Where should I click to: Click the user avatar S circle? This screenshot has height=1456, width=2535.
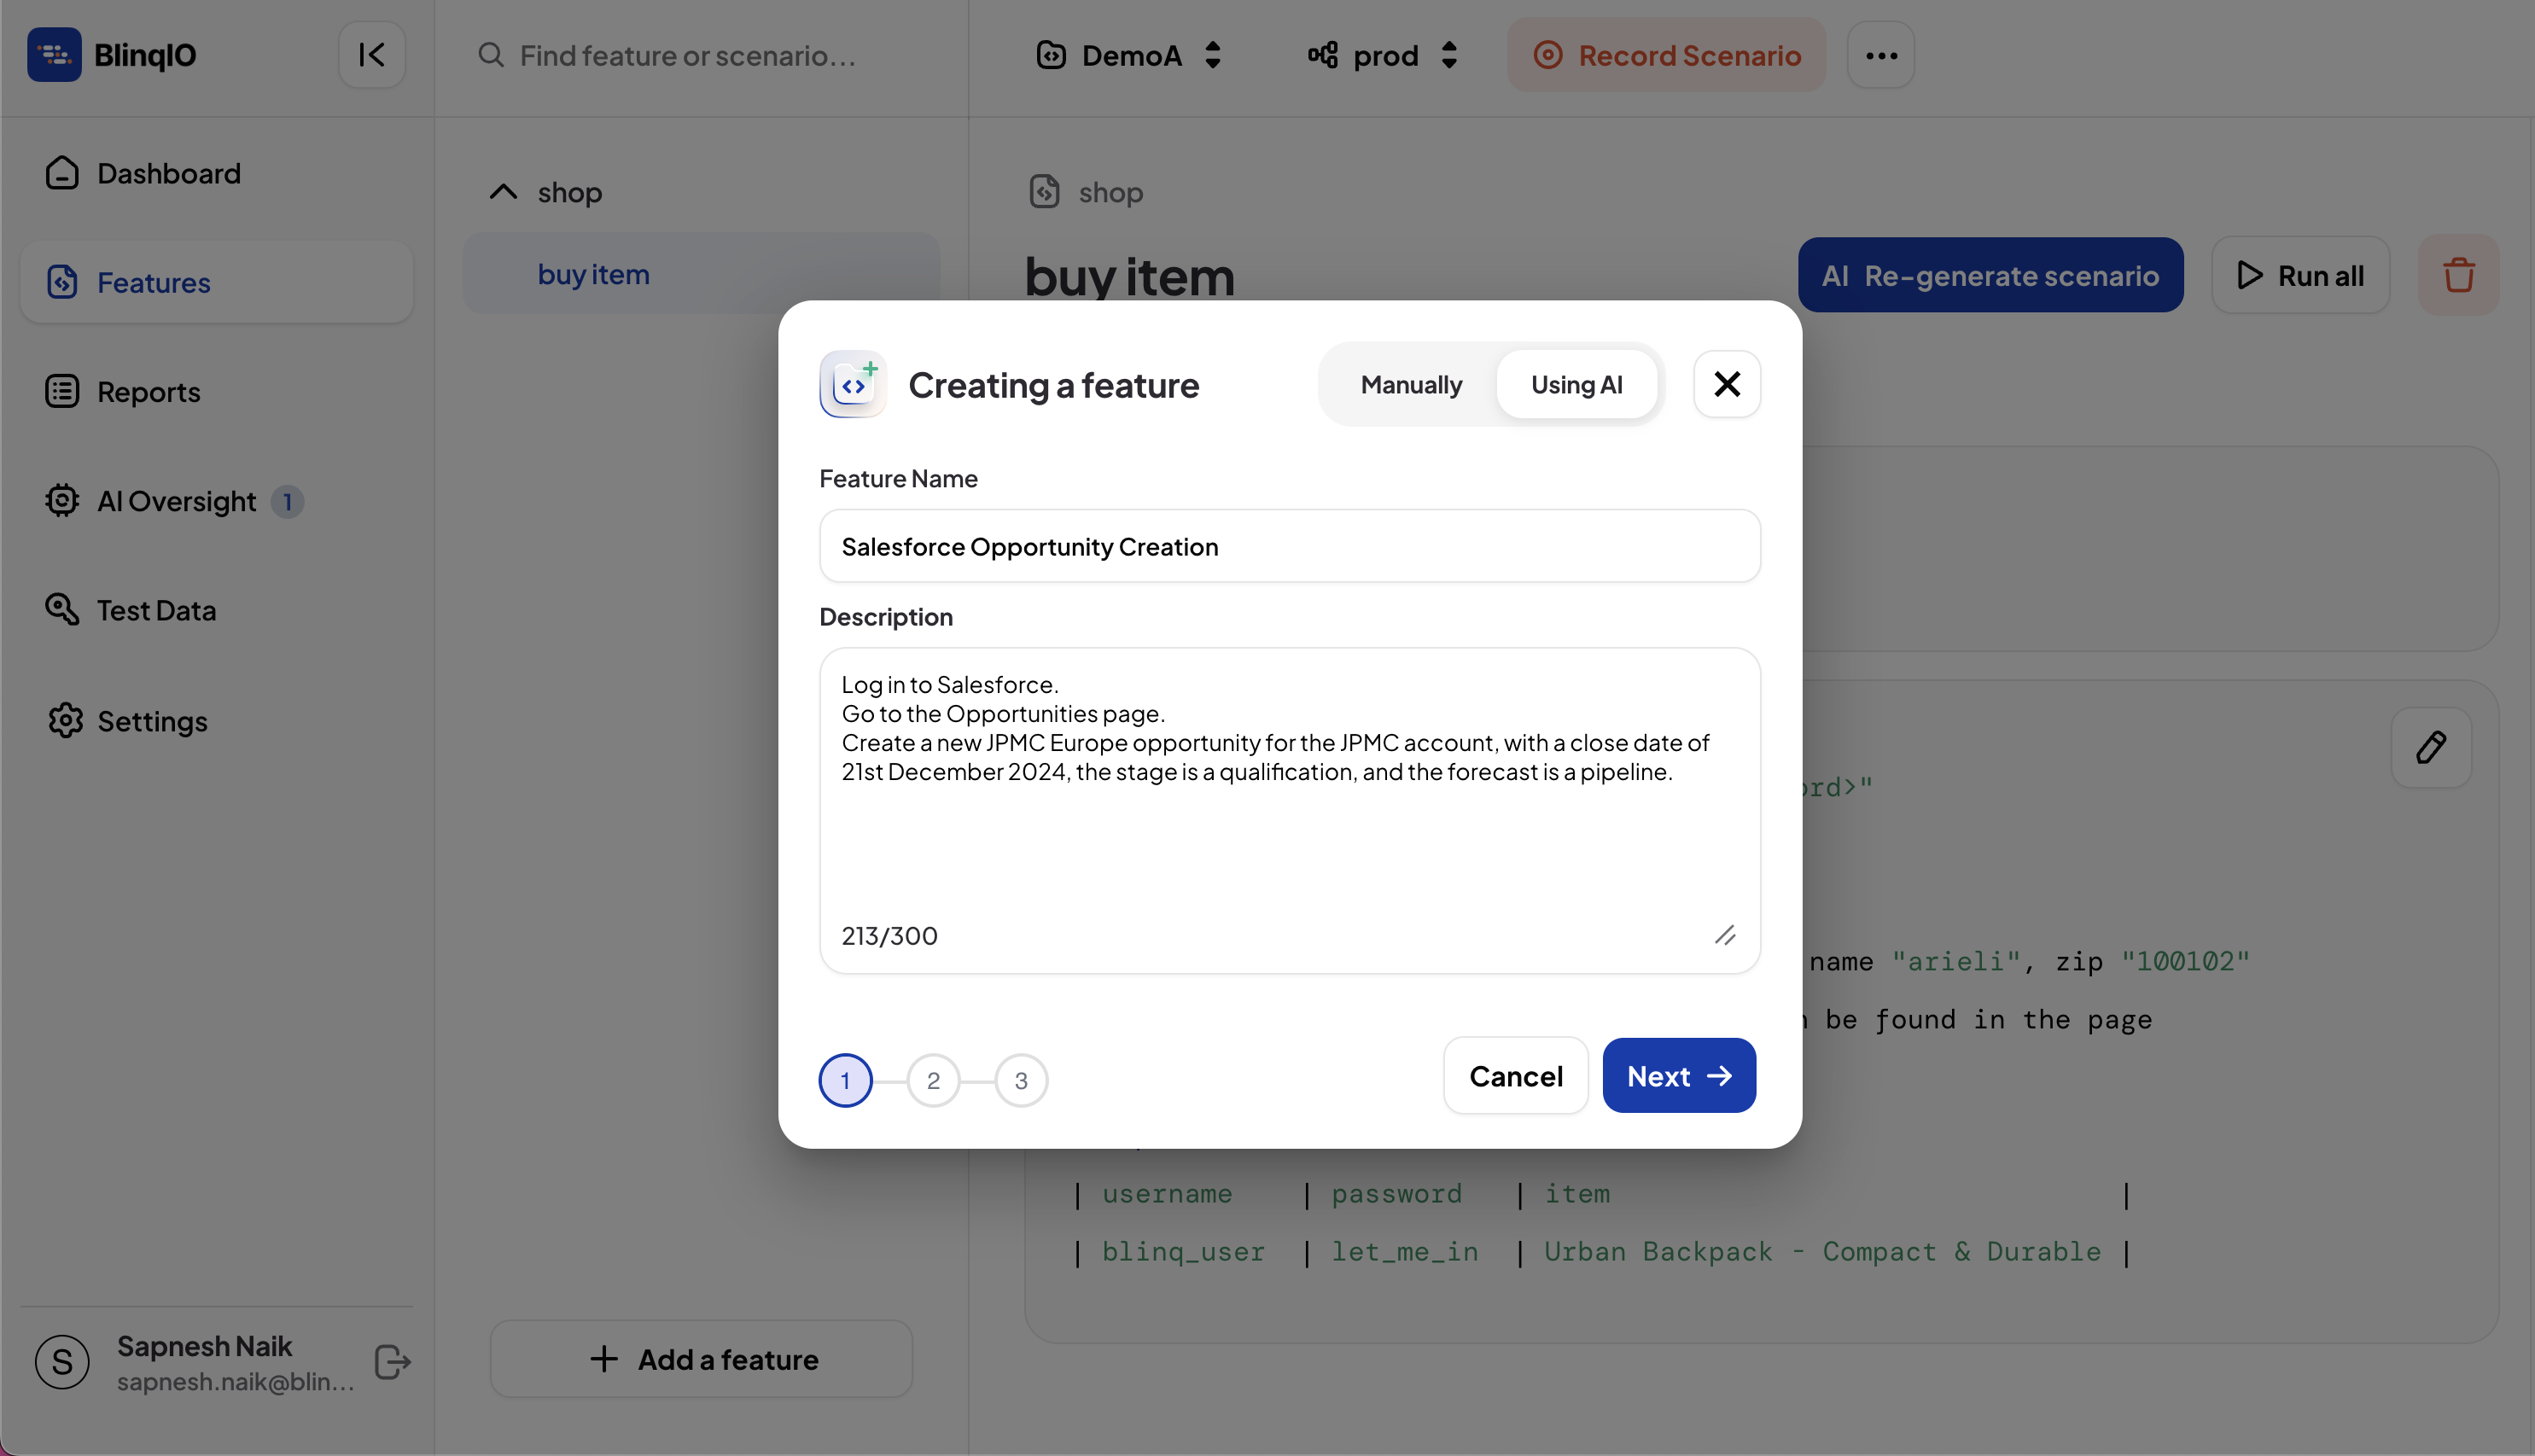62,1361
